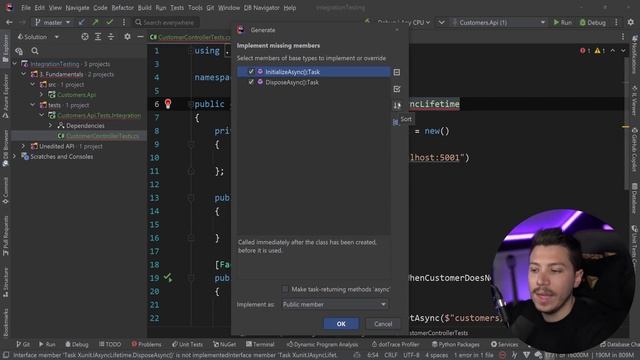Click the editor vertical scrollbar

coord(627,122)
